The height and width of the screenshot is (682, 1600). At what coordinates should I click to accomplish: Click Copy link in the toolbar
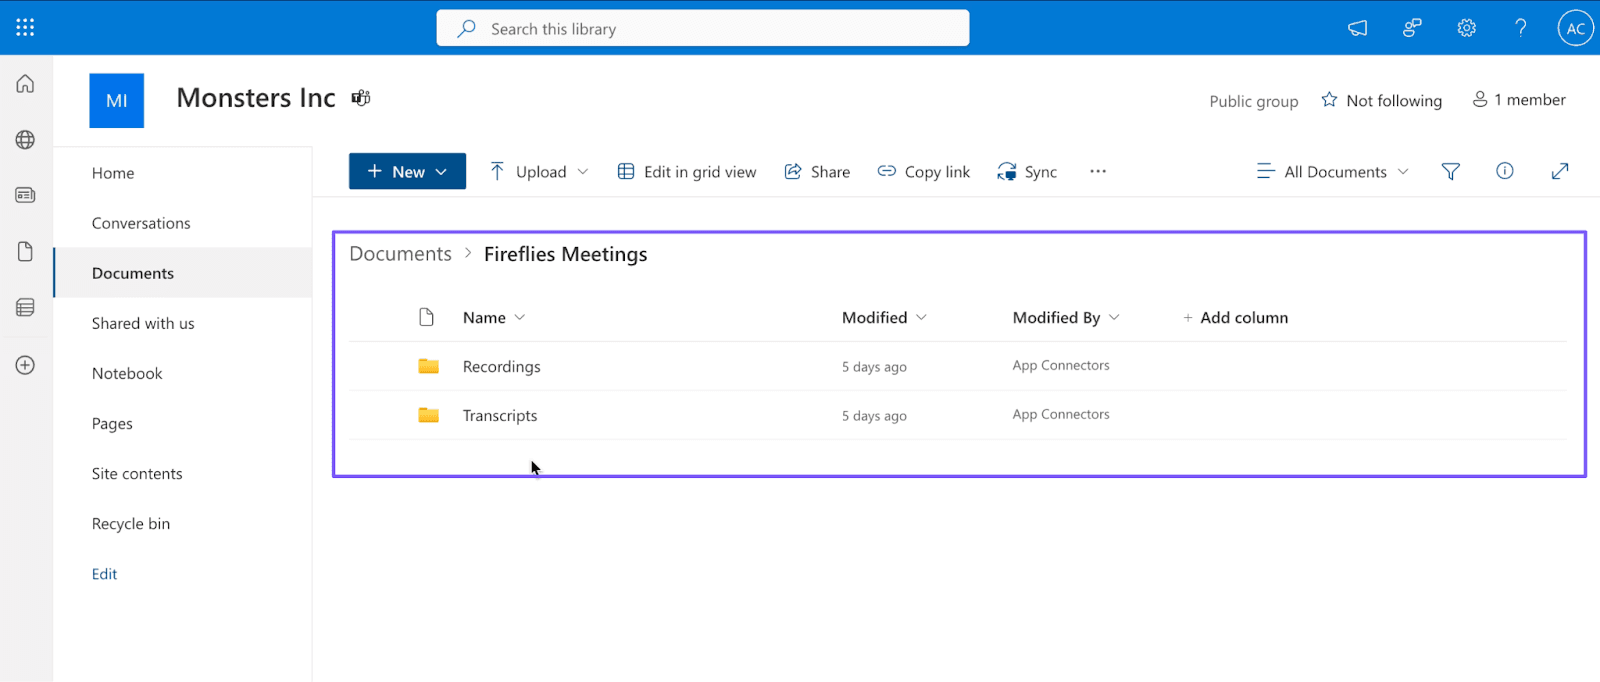[923, 172]
